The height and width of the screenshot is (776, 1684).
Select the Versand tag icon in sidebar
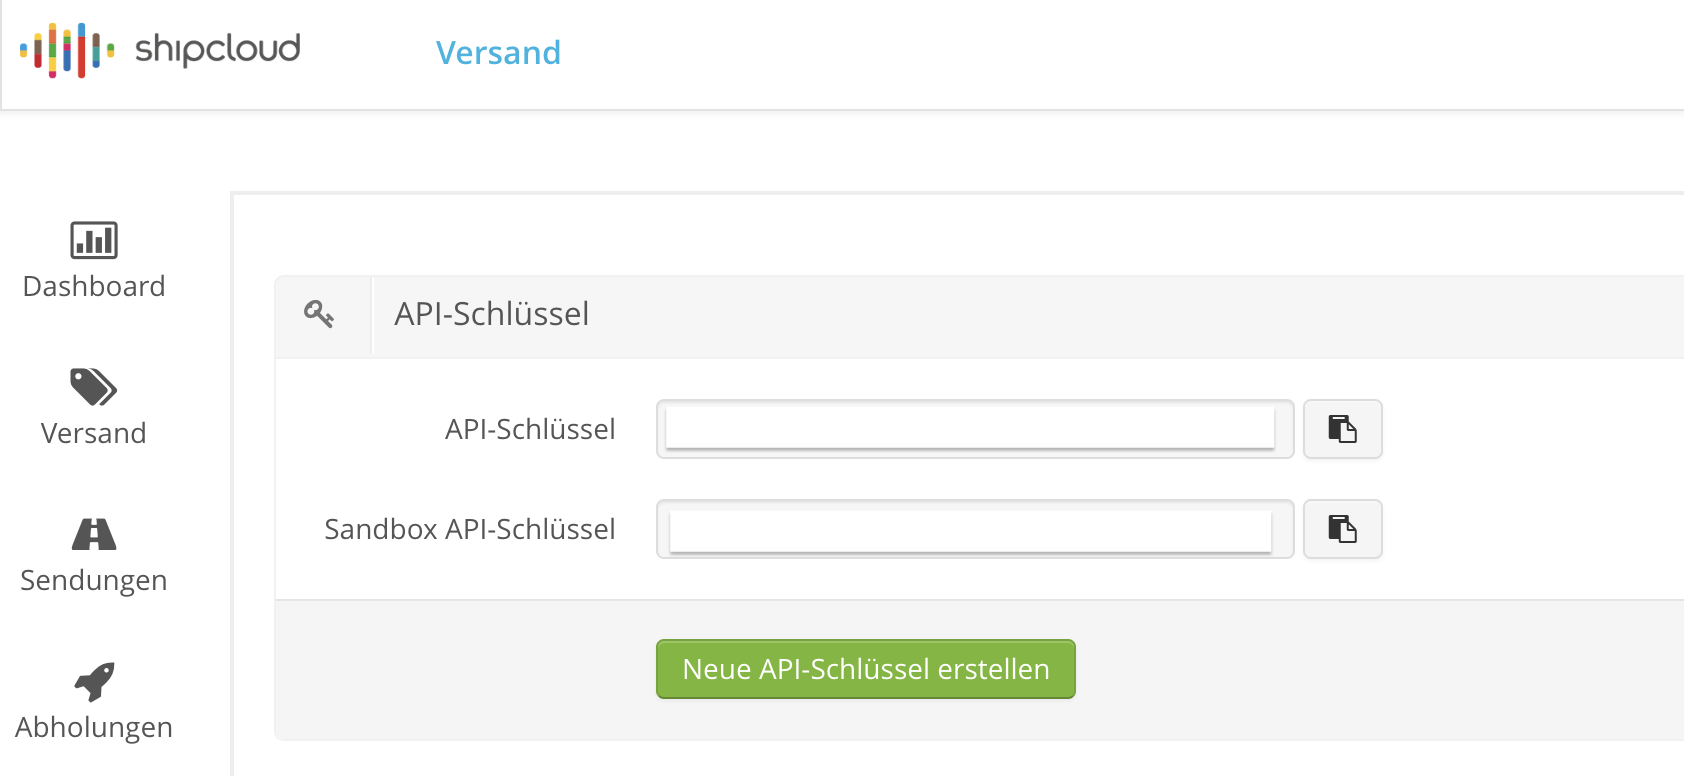(x=93, y=388)
